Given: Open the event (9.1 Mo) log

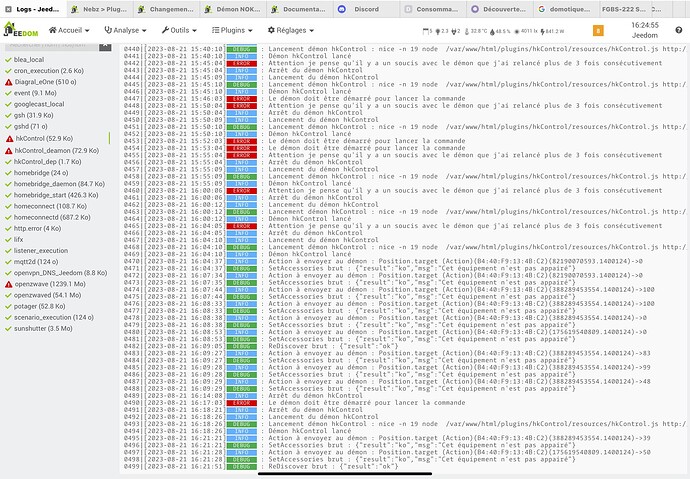Looking at the screenshot, I should tap(31, 93).
